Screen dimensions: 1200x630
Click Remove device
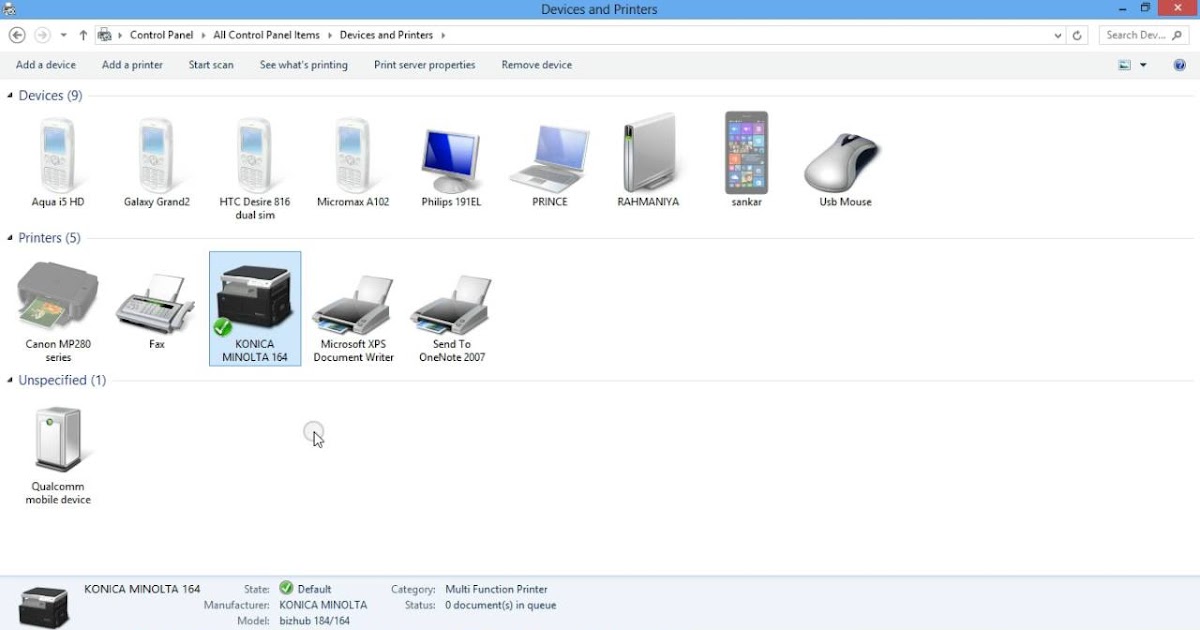pyautogui.click(x=537, y=65)
